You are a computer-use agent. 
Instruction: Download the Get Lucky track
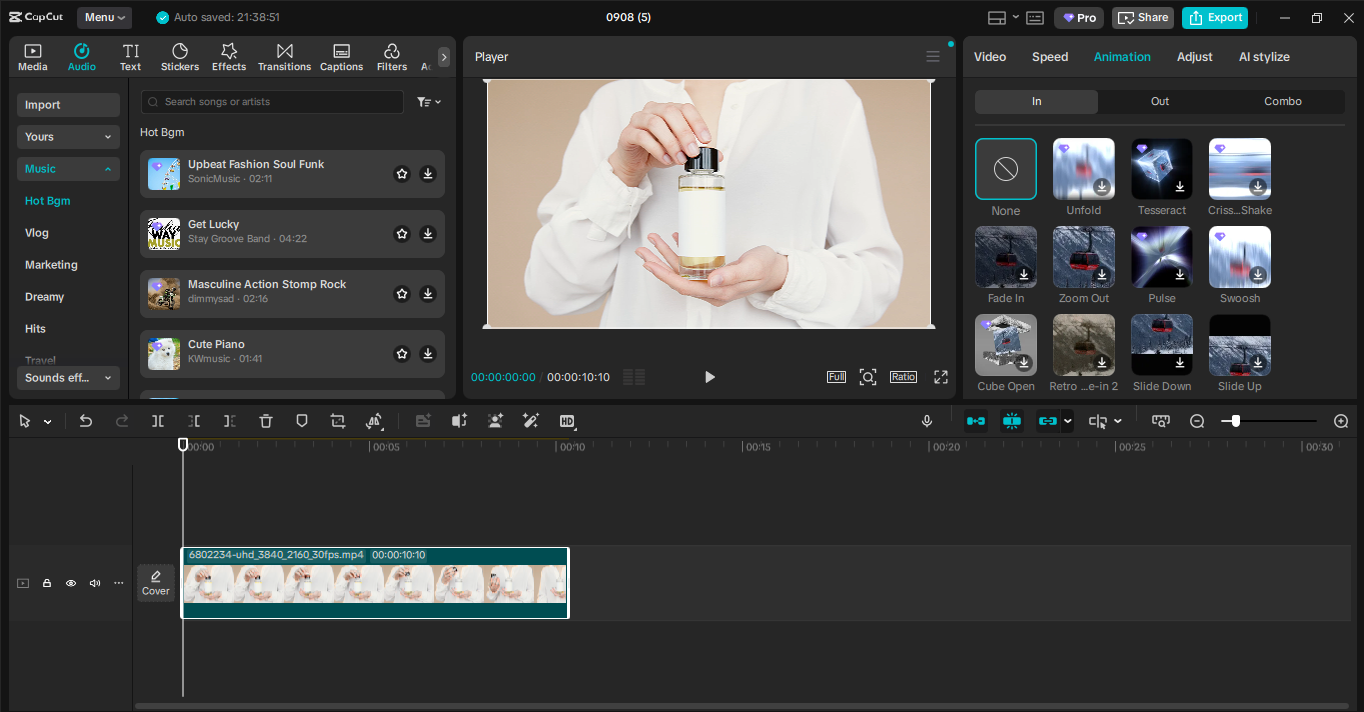(428, 234)
